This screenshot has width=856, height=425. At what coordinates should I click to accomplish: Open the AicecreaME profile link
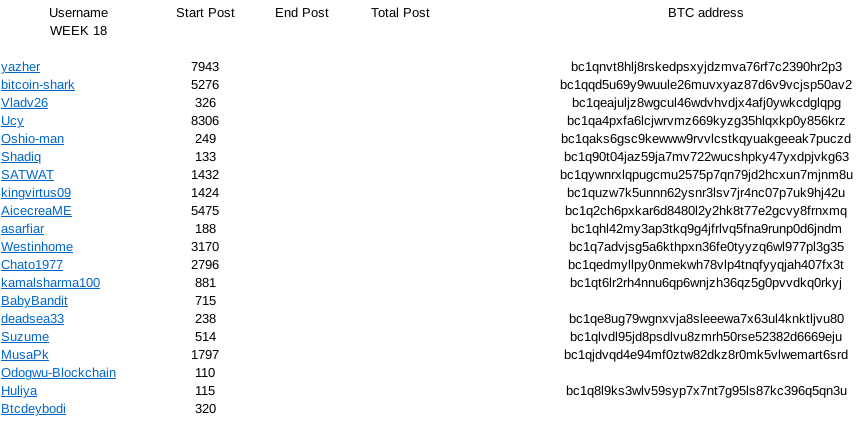click(36, 211)
